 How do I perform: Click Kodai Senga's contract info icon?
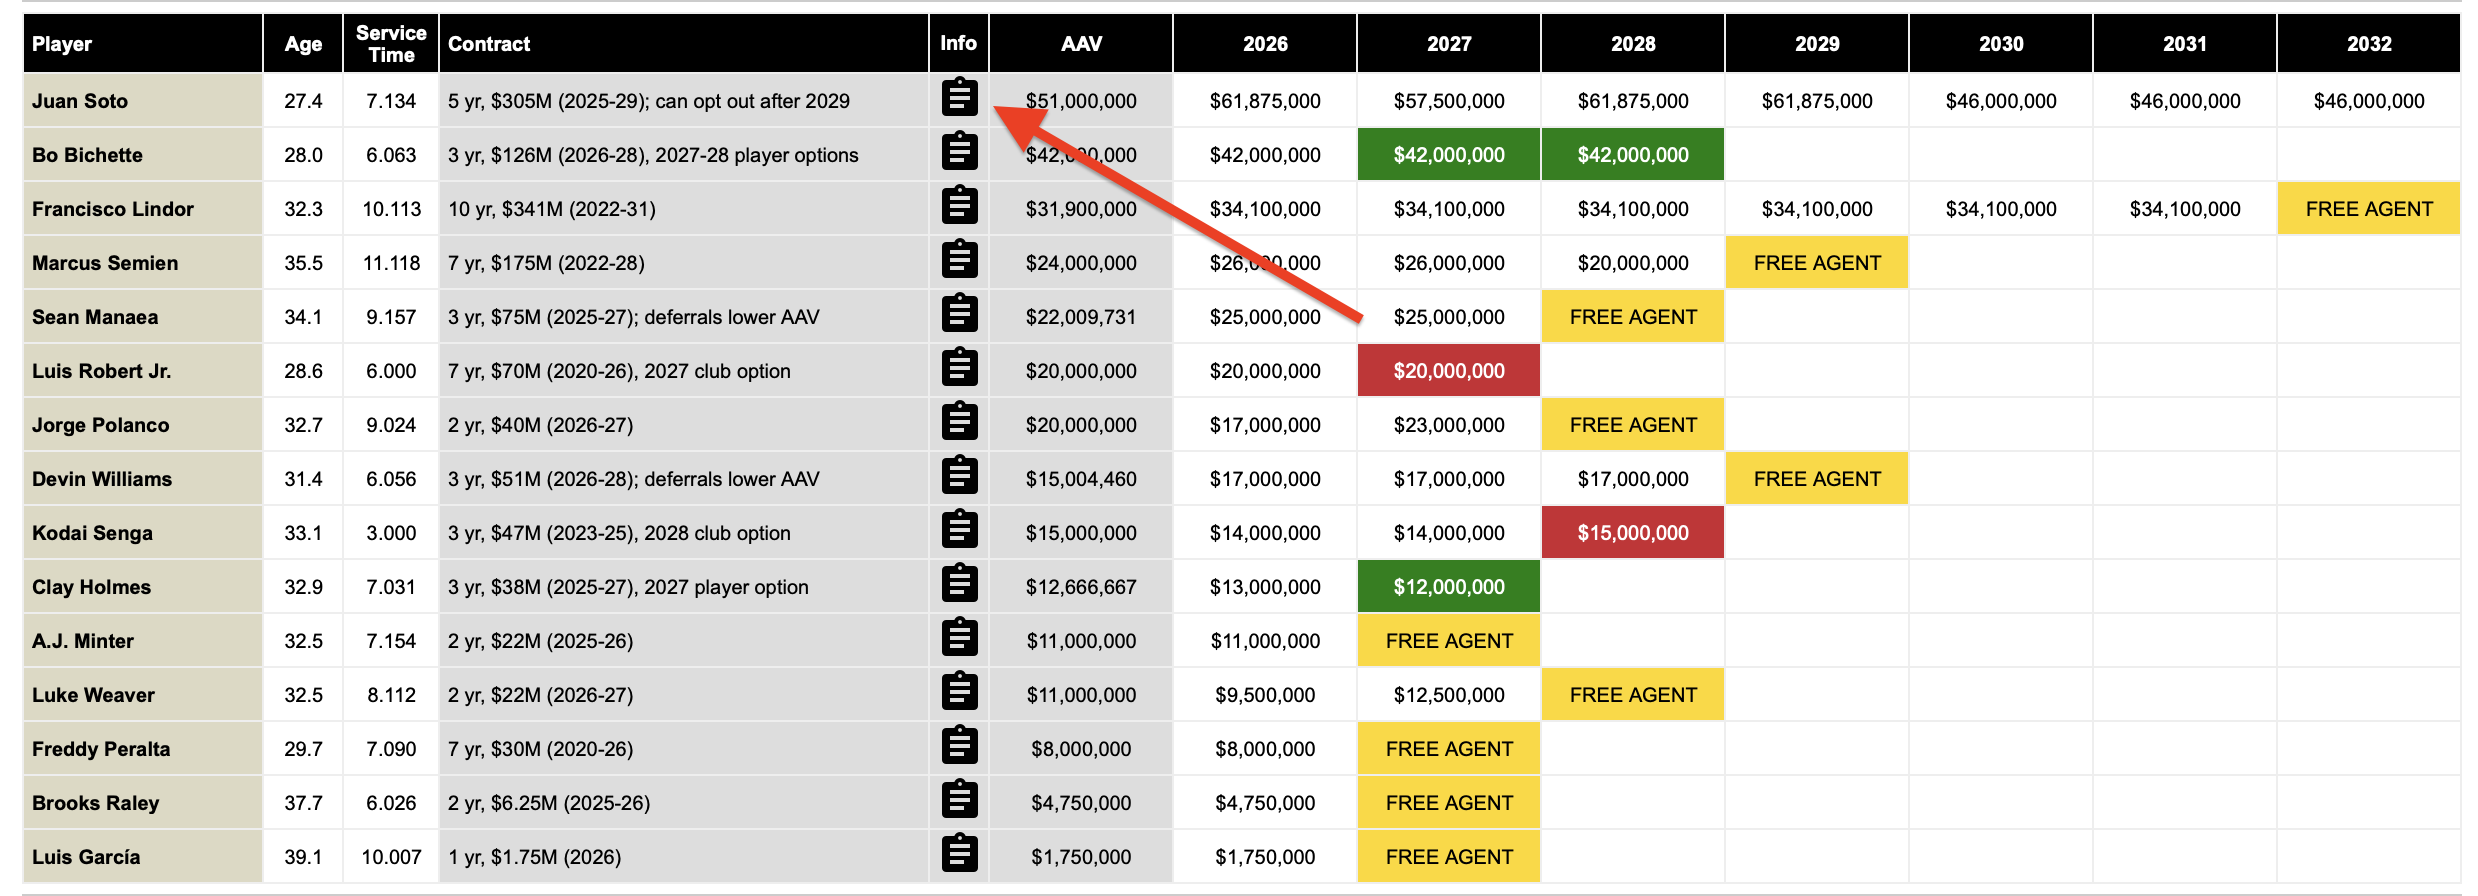tap(959, 531)
